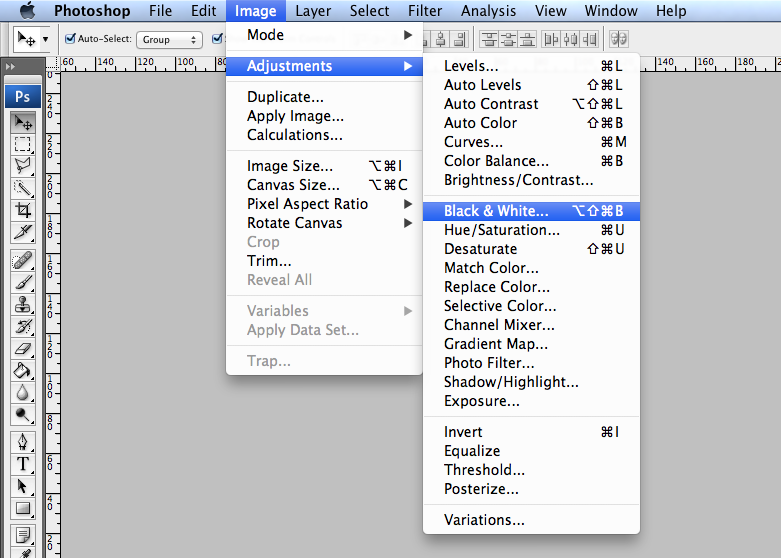Expand the toolbox with double-arrow
The width and height of the screenshot is (781, 558).
[x=10, y=66]
